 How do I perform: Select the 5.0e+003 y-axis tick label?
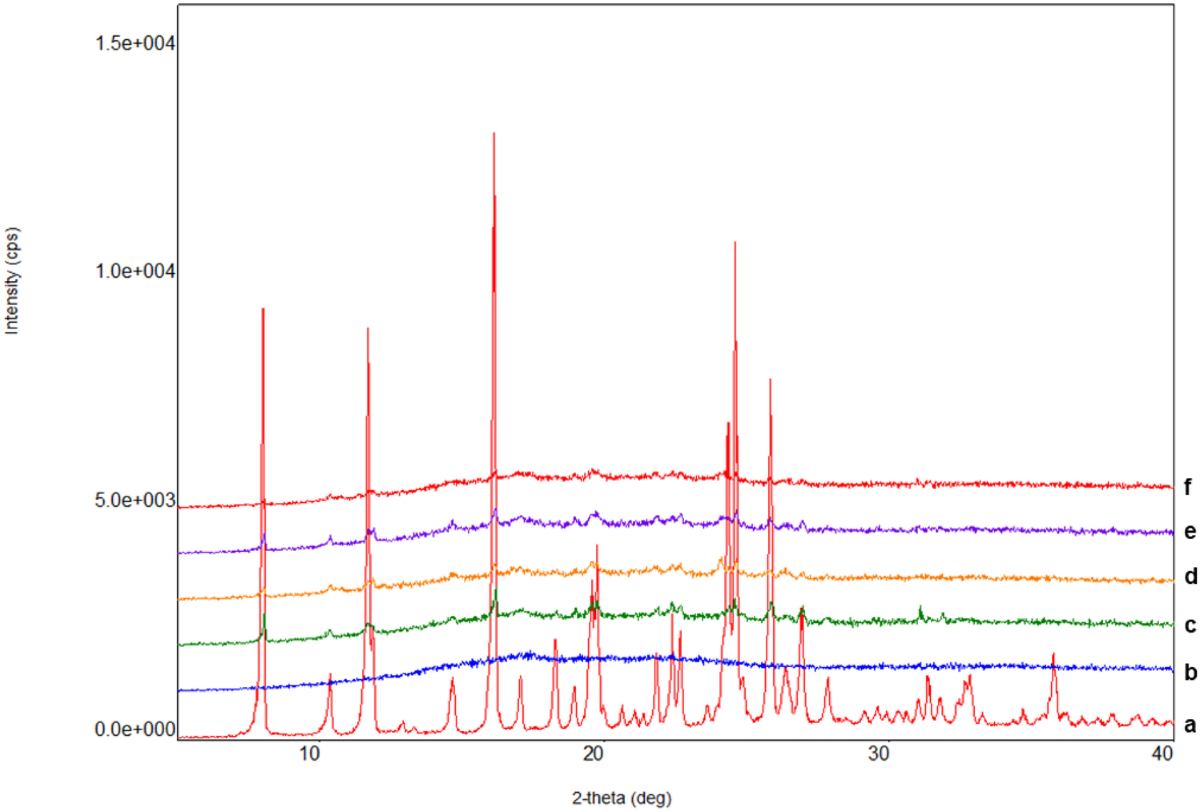tap(135, 499)
